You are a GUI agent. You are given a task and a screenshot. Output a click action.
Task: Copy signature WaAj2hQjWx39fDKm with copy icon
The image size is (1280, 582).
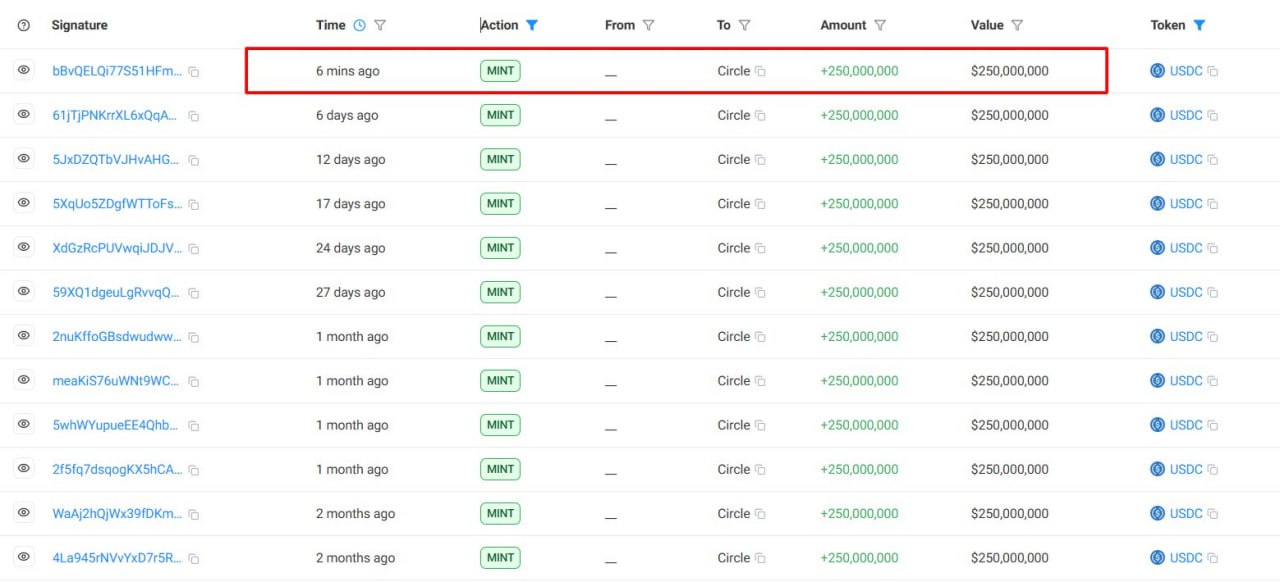tap(194, 515)
